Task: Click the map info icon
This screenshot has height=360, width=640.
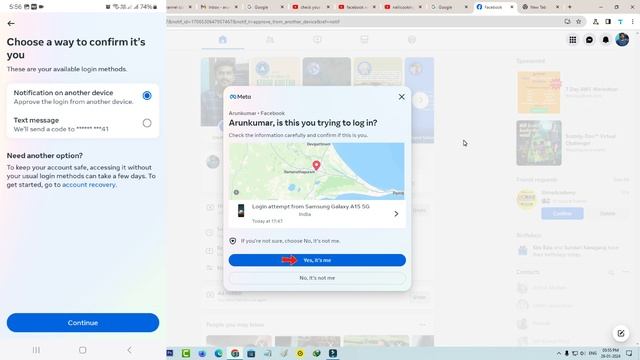Action: 236,192
